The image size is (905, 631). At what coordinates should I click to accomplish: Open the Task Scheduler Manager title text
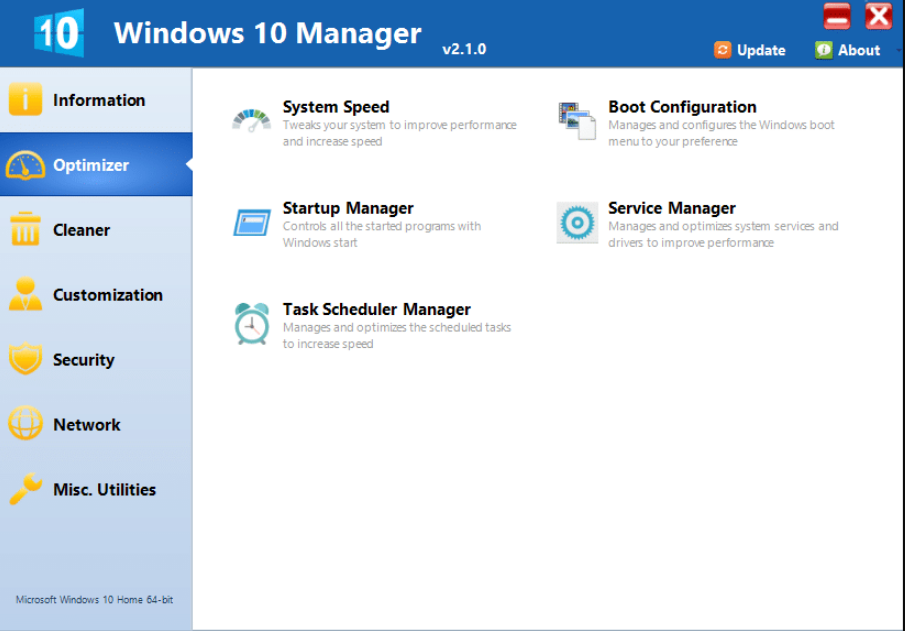(376, 309)
